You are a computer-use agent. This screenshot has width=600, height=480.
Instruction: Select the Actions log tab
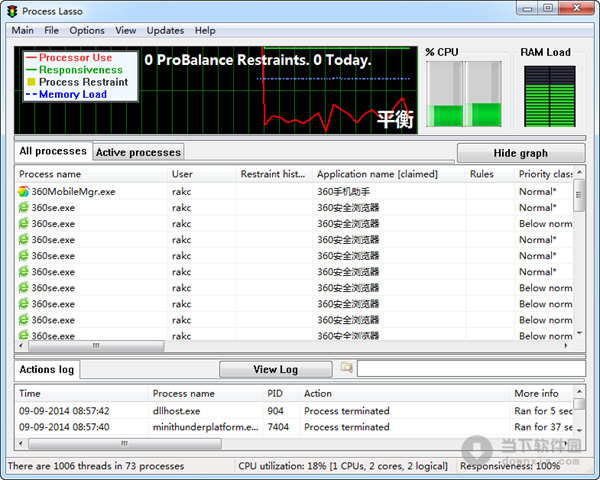(x=47, y=369)
